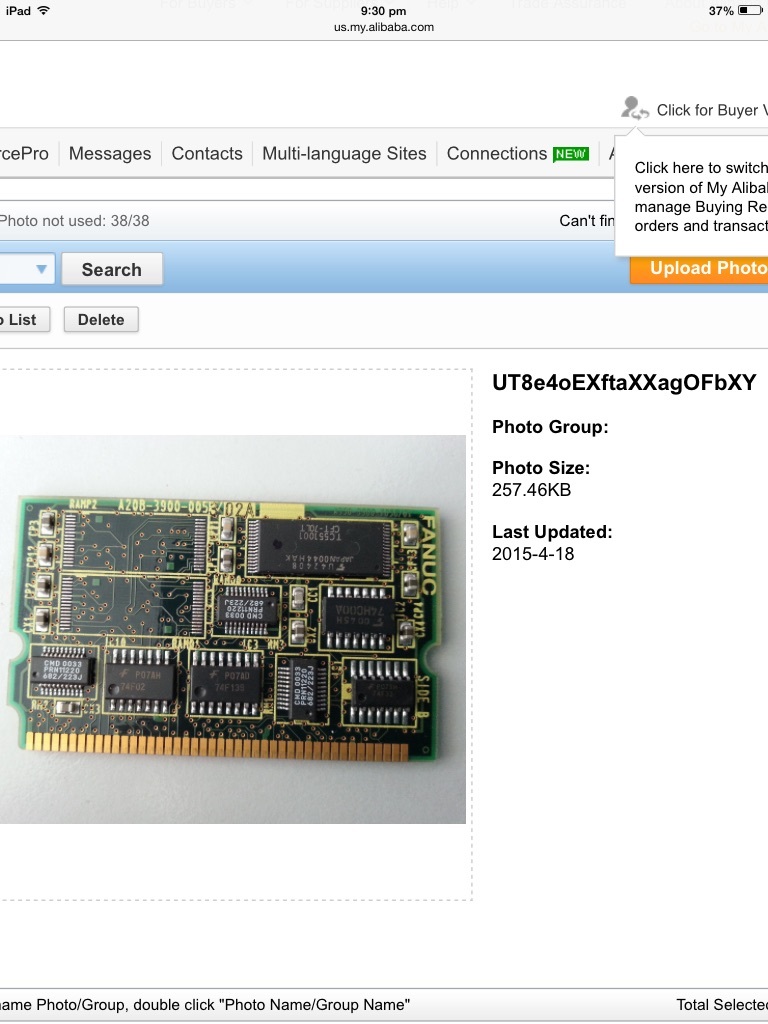Click the green NEW badge next to Connections
The image size is (768, 1024).
pos(571,154)
